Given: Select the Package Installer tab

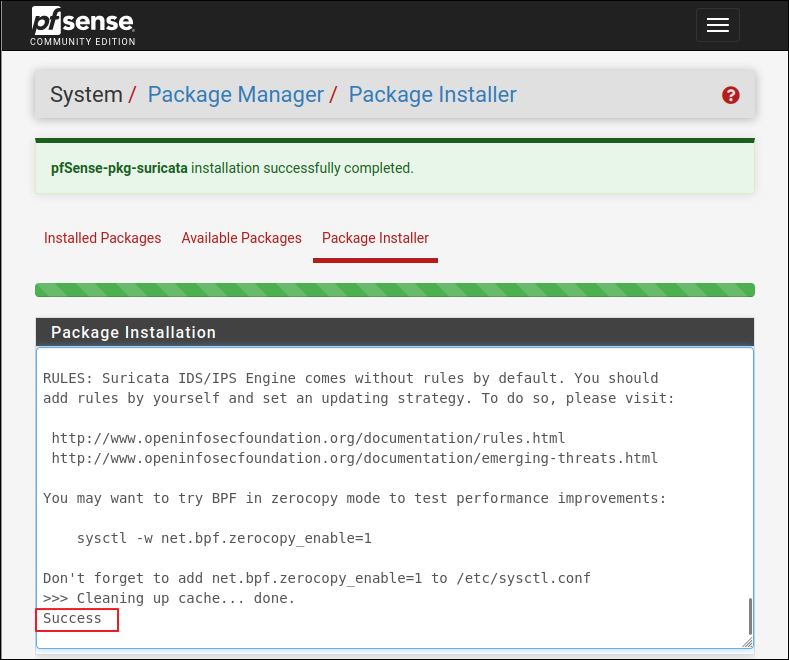Looking at the screenshot, I should [x=375, y=238].
